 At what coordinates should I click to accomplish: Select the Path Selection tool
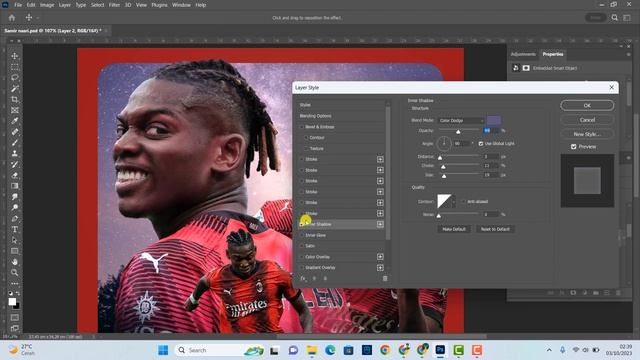[x=15, y=240]
